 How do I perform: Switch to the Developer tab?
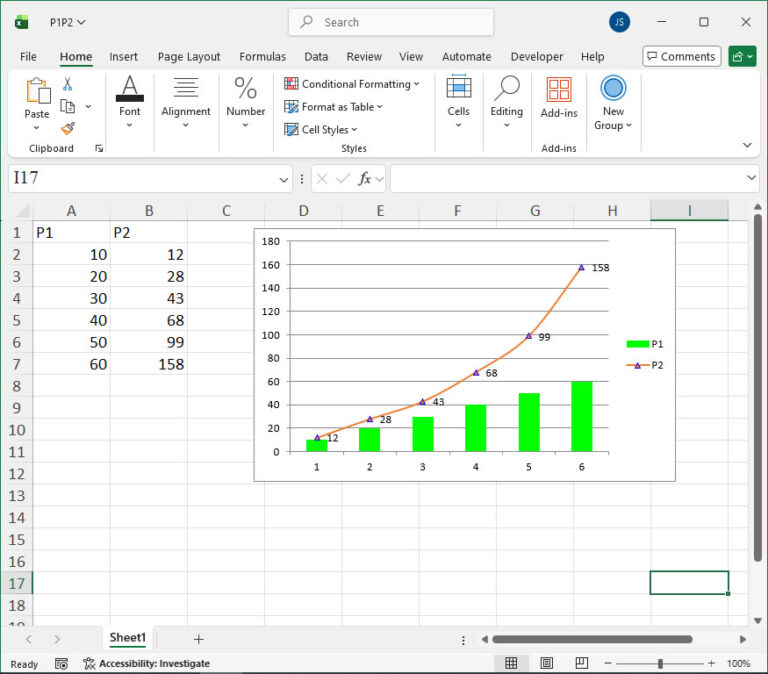click(536, 57)
